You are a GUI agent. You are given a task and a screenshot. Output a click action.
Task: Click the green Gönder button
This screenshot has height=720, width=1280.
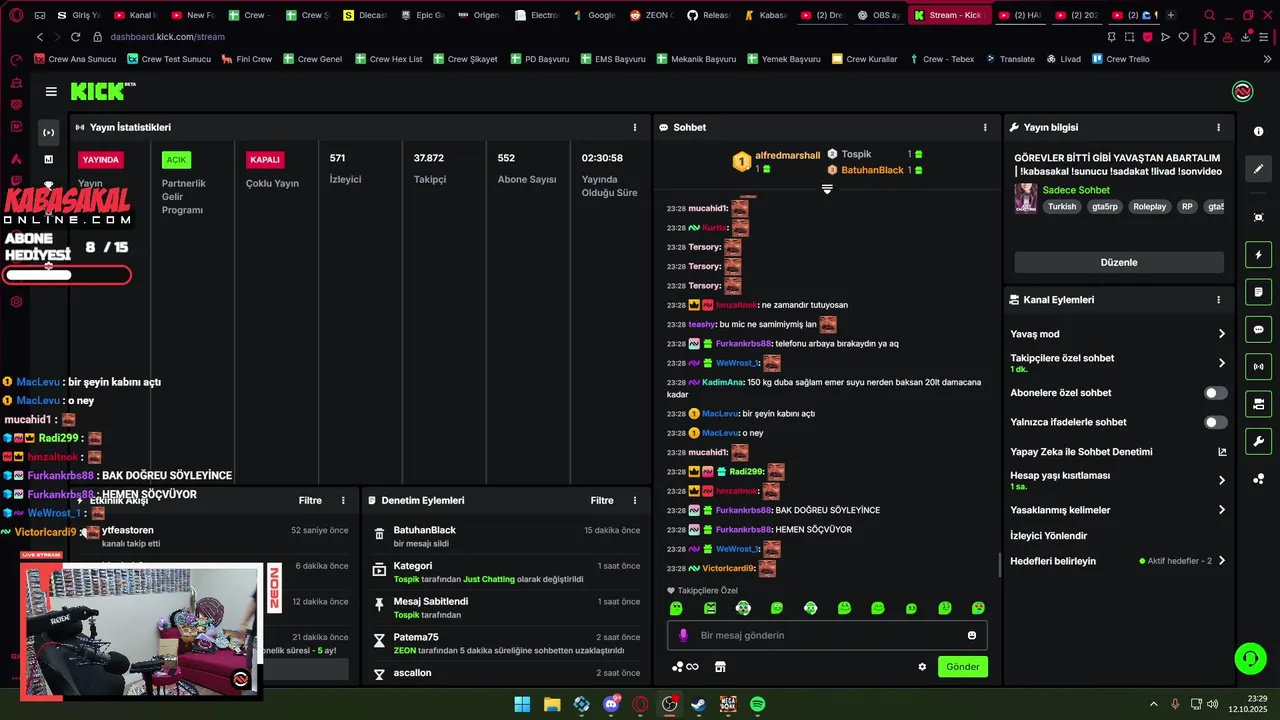pyautogui.click(x=963, y=667)
